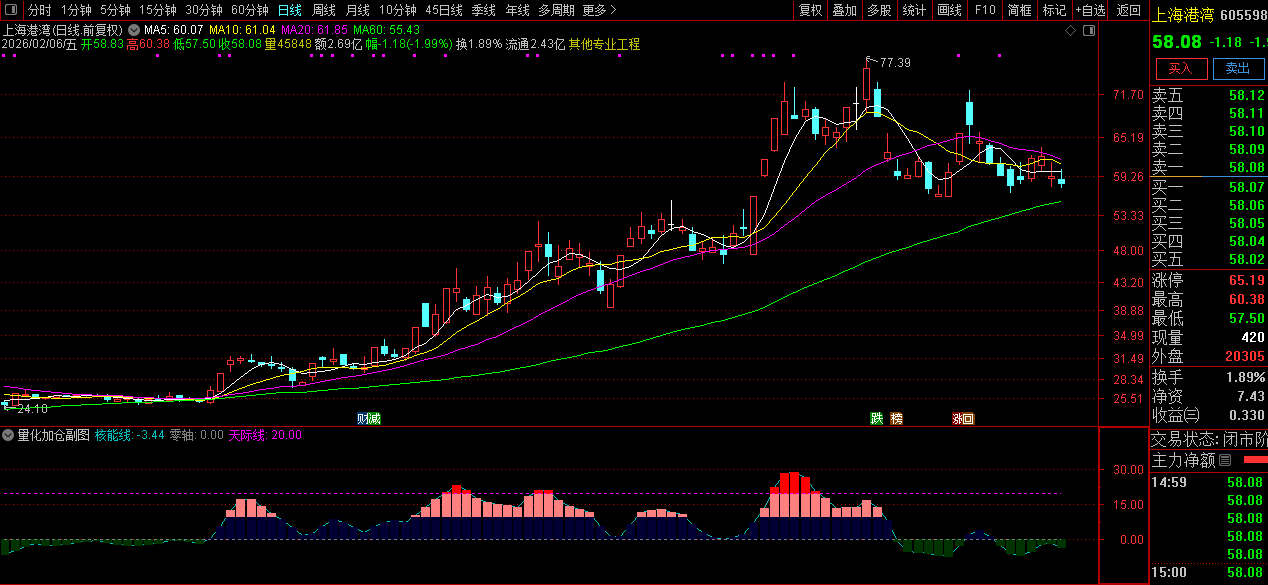Click the 卖一 price 58.08
Viewport: 1268px width, 585px height.
click(x=1247, y=167)
